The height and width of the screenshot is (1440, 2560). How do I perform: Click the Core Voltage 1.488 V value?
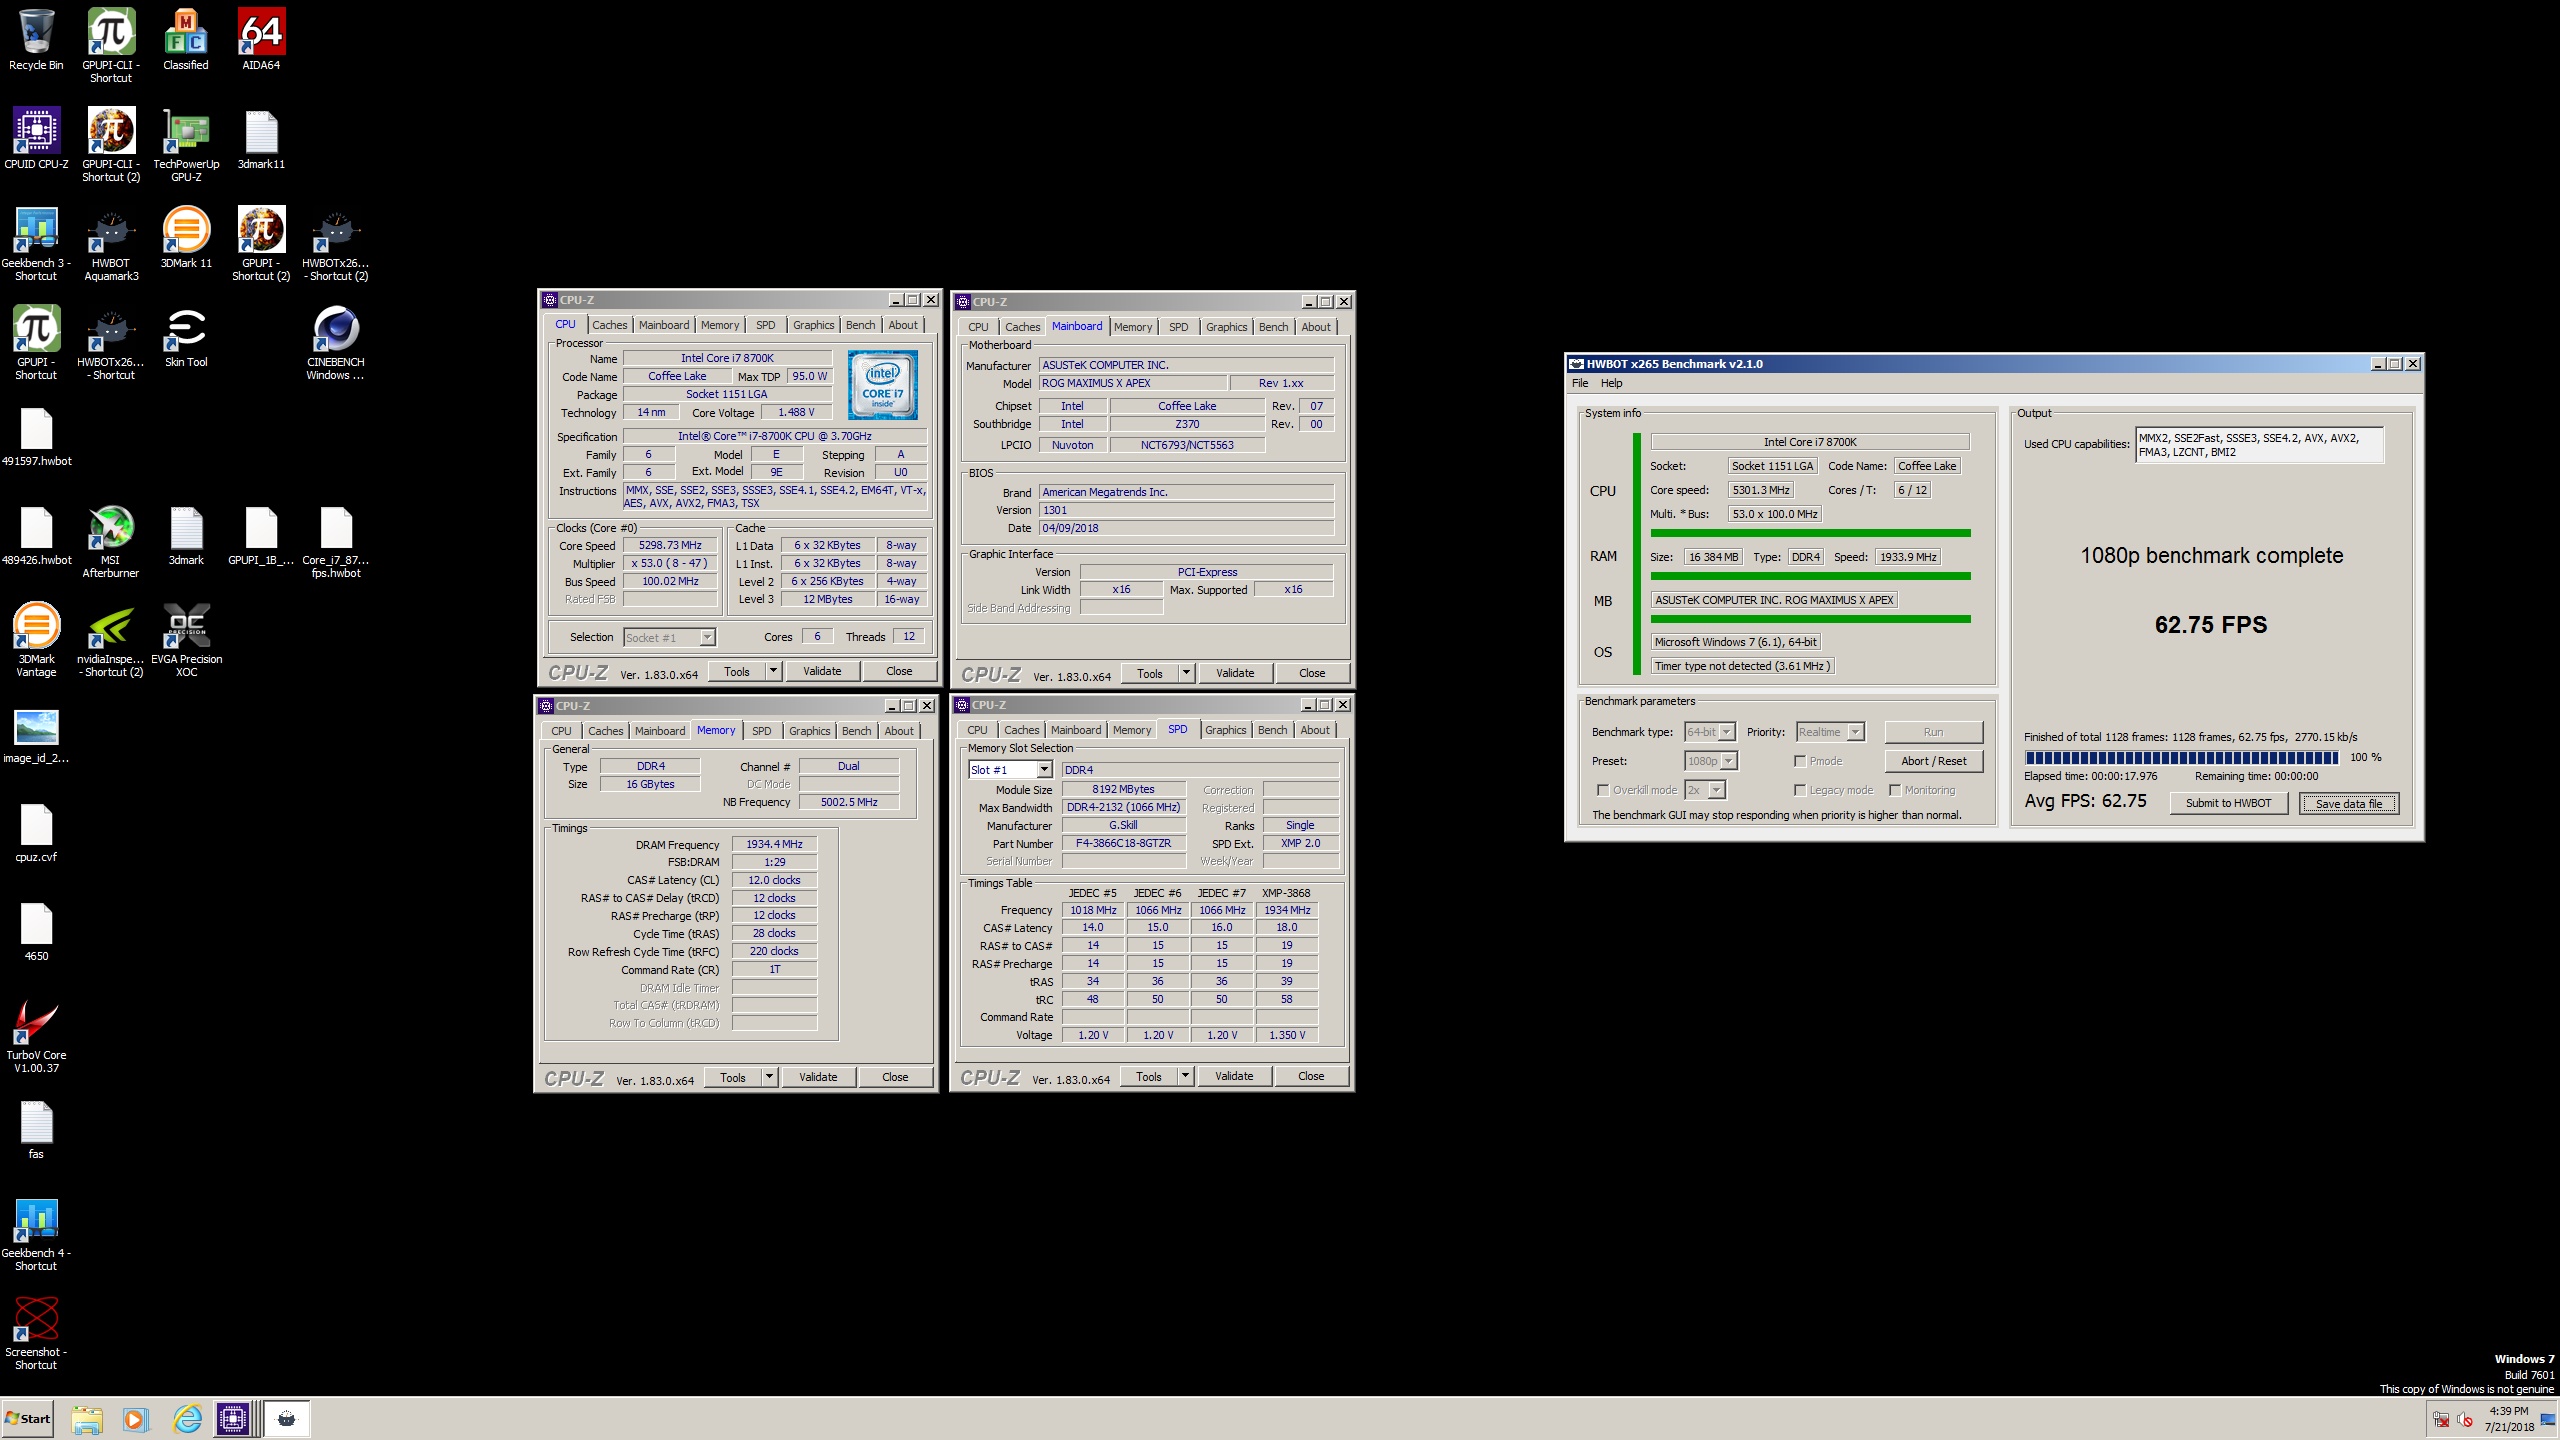pos(797,412)
